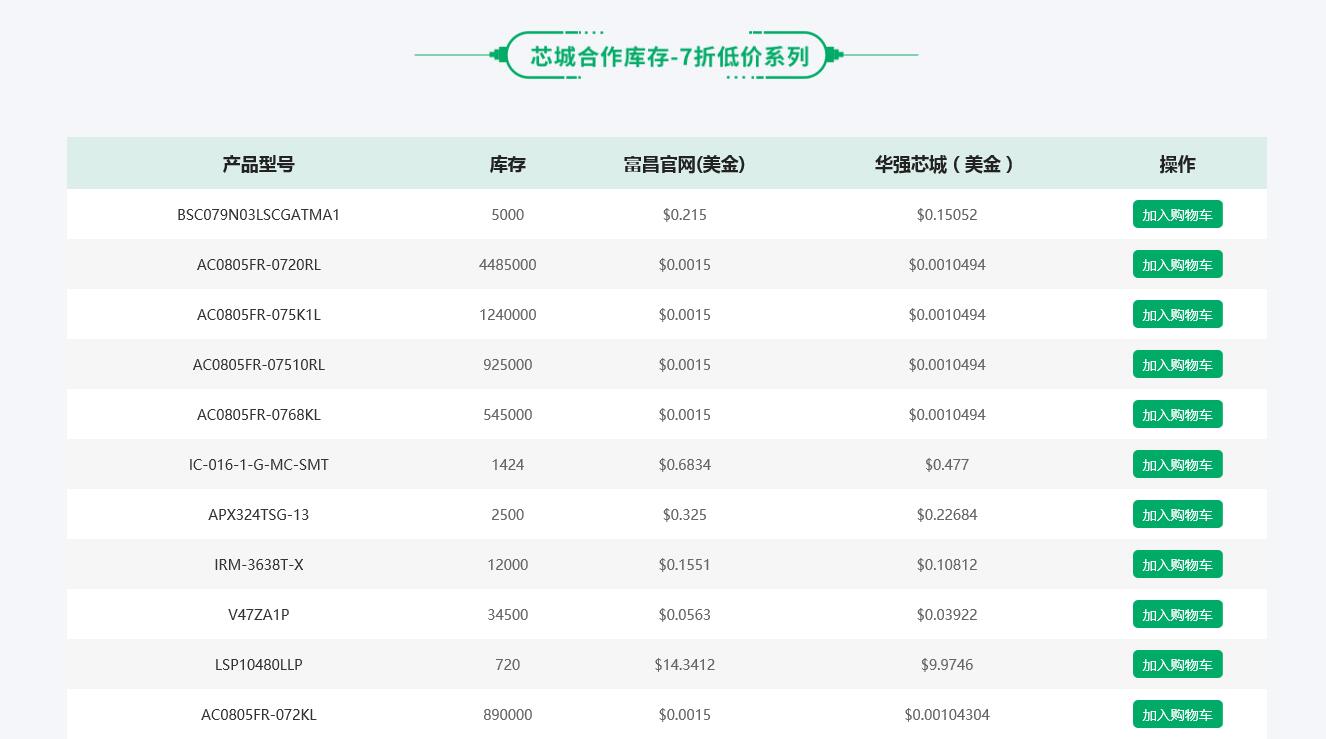Add IRM-3638T-X to the shopping cart
Viewport: 1326px width, 739px height.
[x=1177, y=564]
